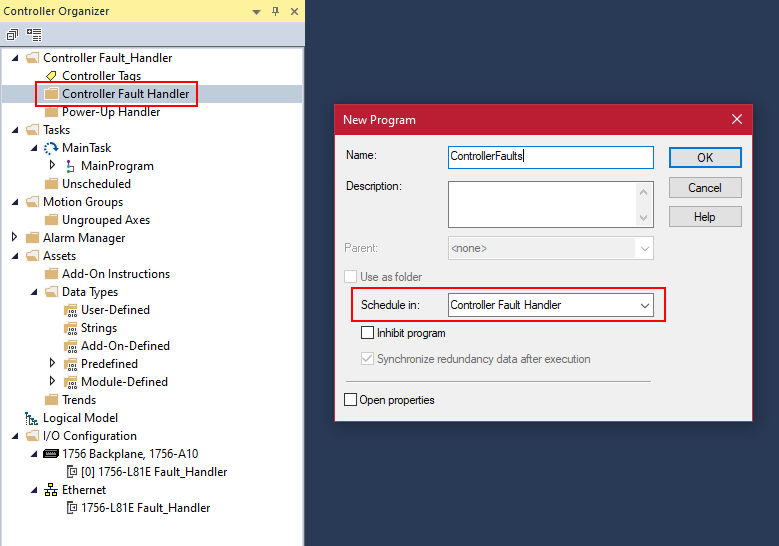Select the Assets folder text

click(60, 256)
